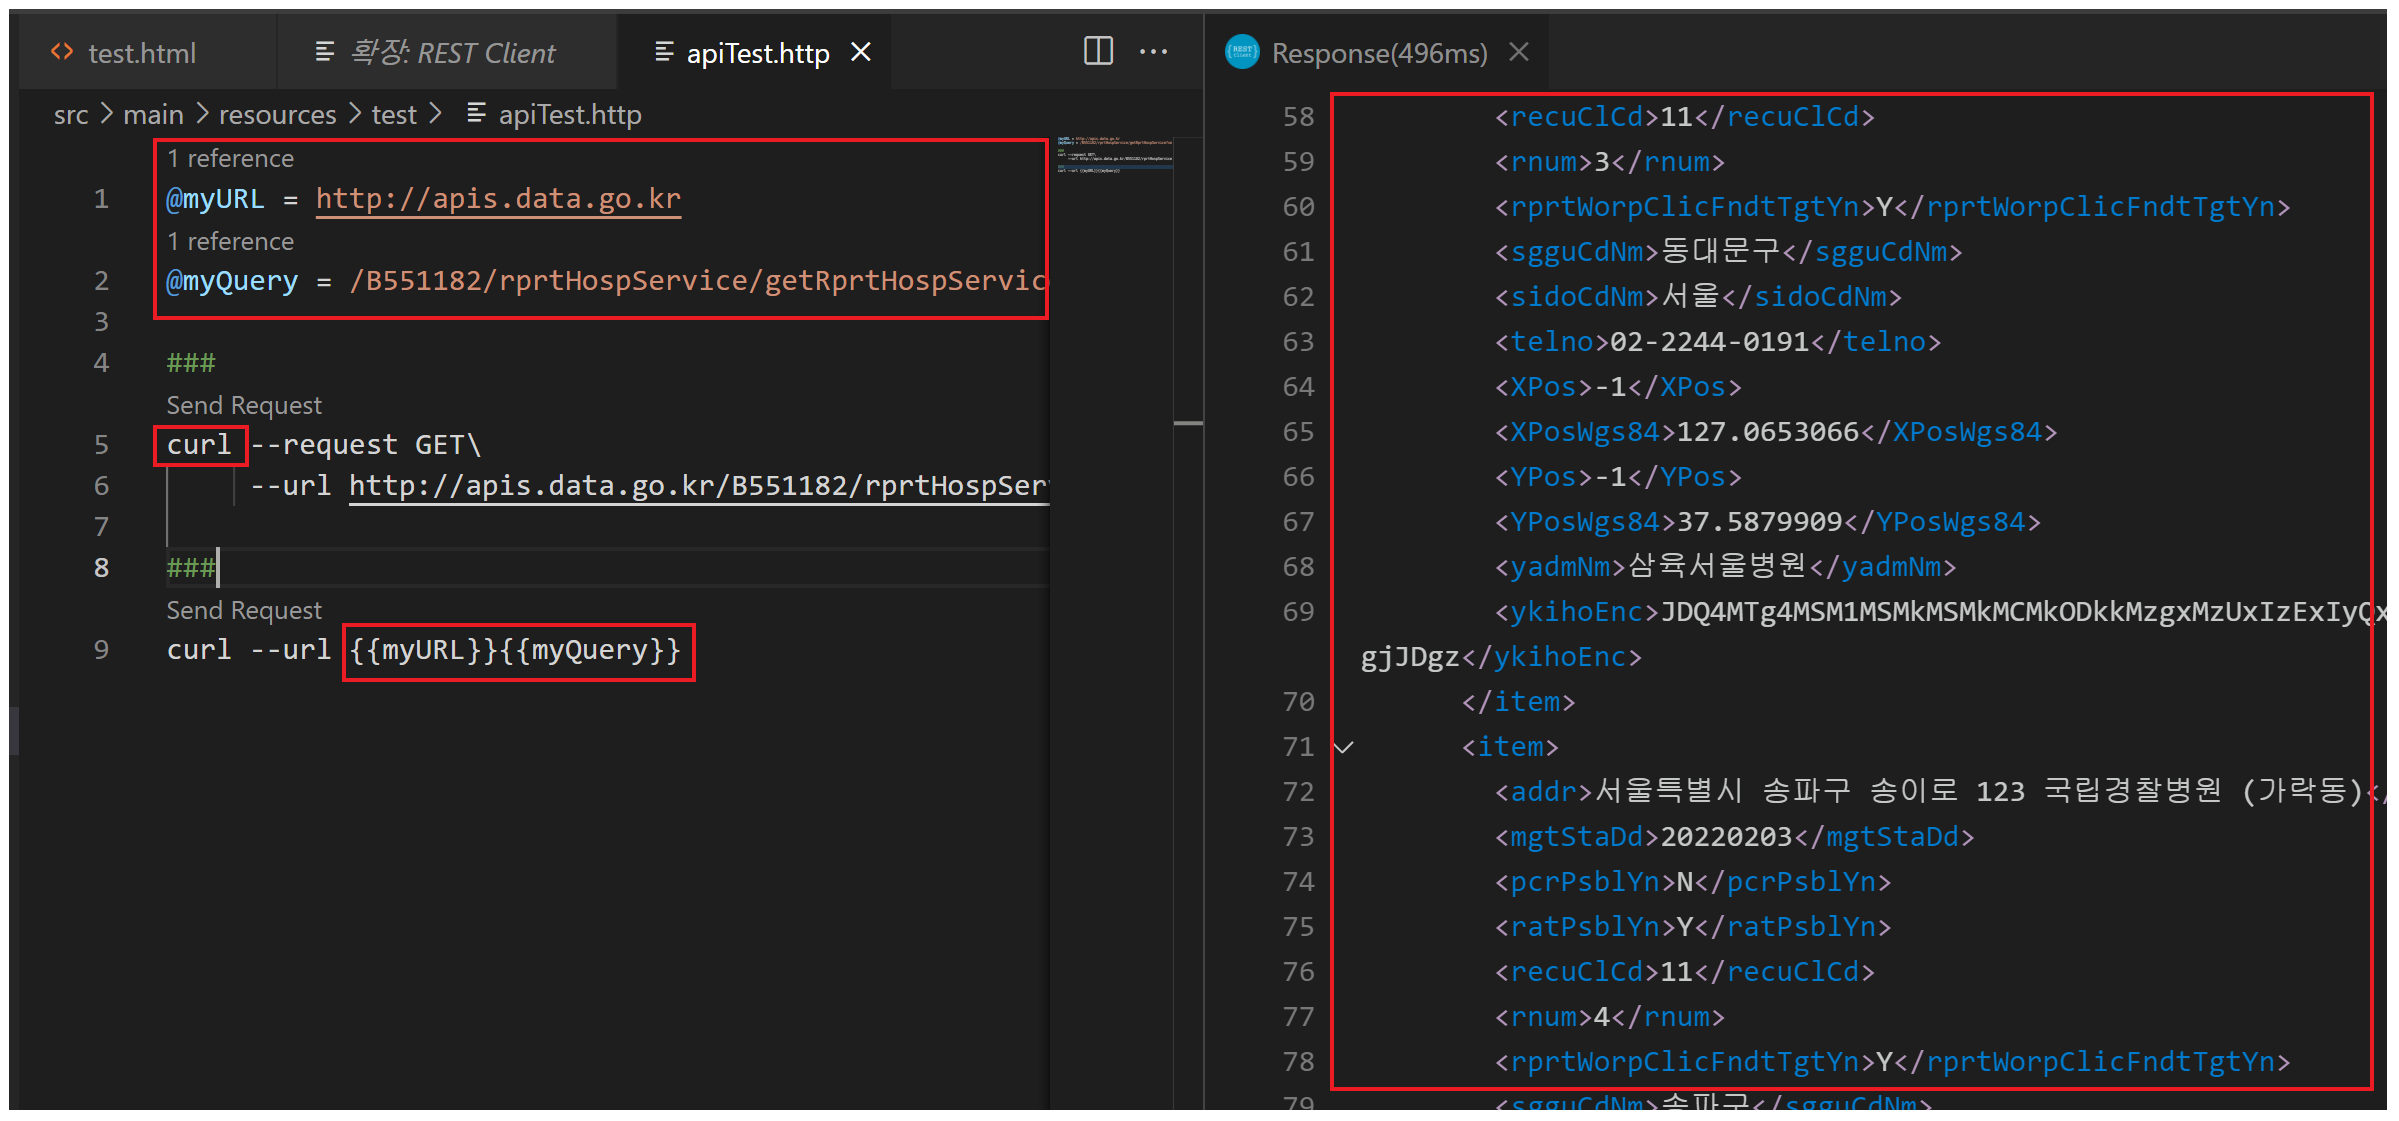Screen dimensions: 2399x1121
Task: Click the split editor right icon
Action: click(x=1098, y=51)
